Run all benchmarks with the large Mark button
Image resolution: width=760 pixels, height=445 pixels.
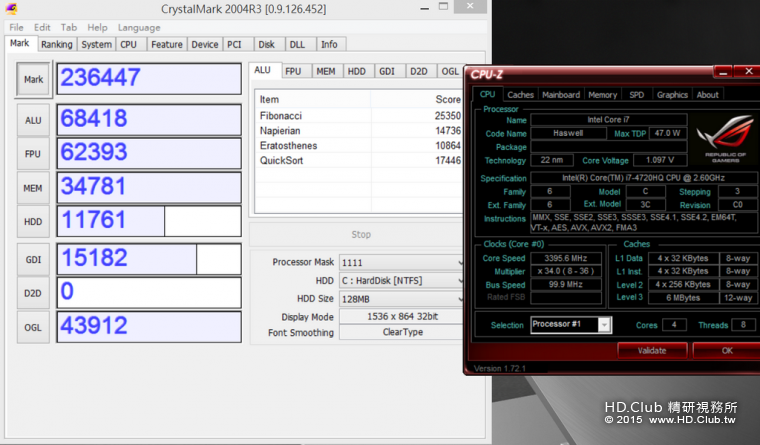(32, 80)
